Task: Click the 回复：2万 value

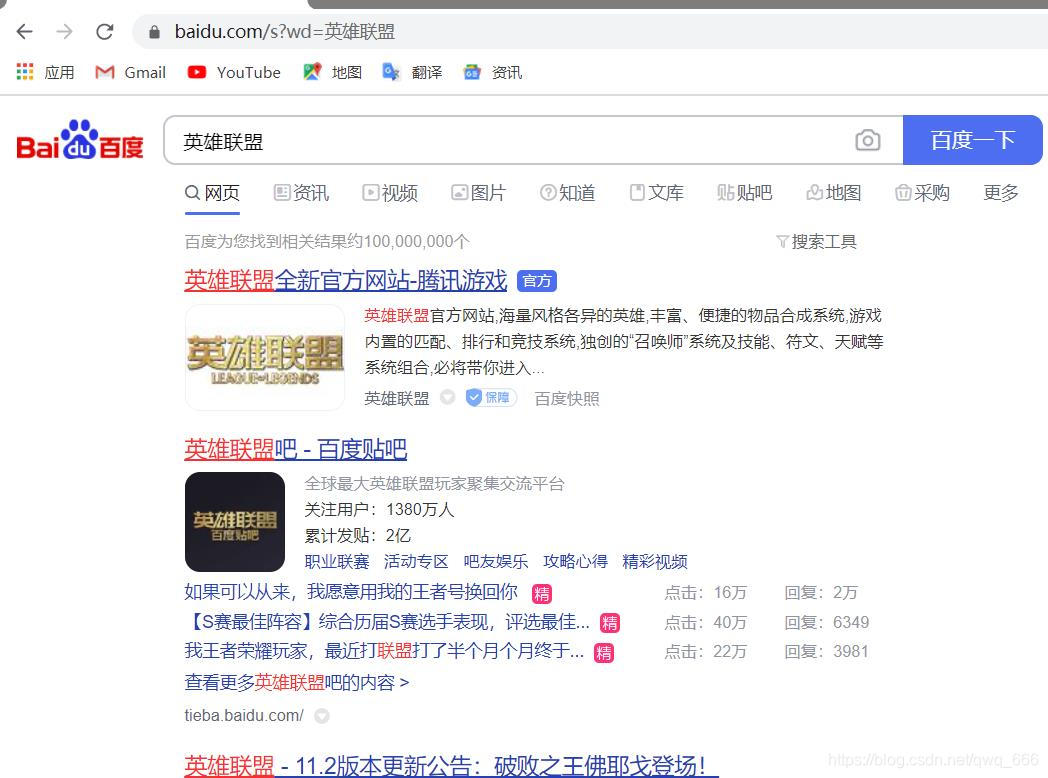Action: tap(821, 592)
